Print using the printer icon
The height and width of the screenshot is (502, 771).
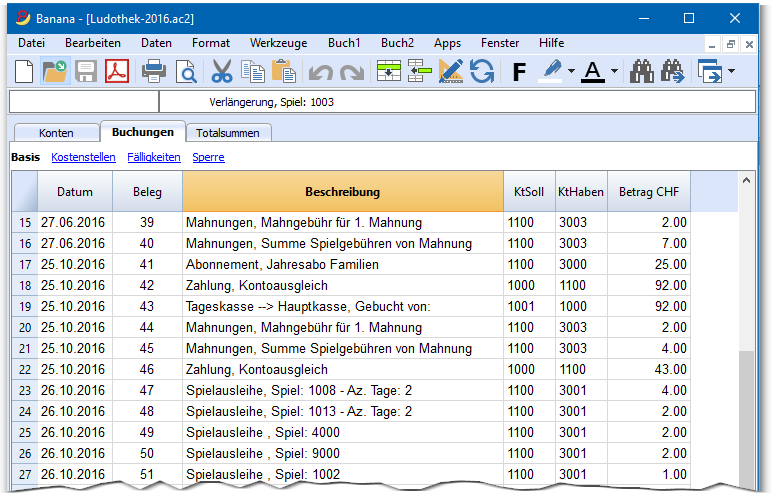coord(154,71)
